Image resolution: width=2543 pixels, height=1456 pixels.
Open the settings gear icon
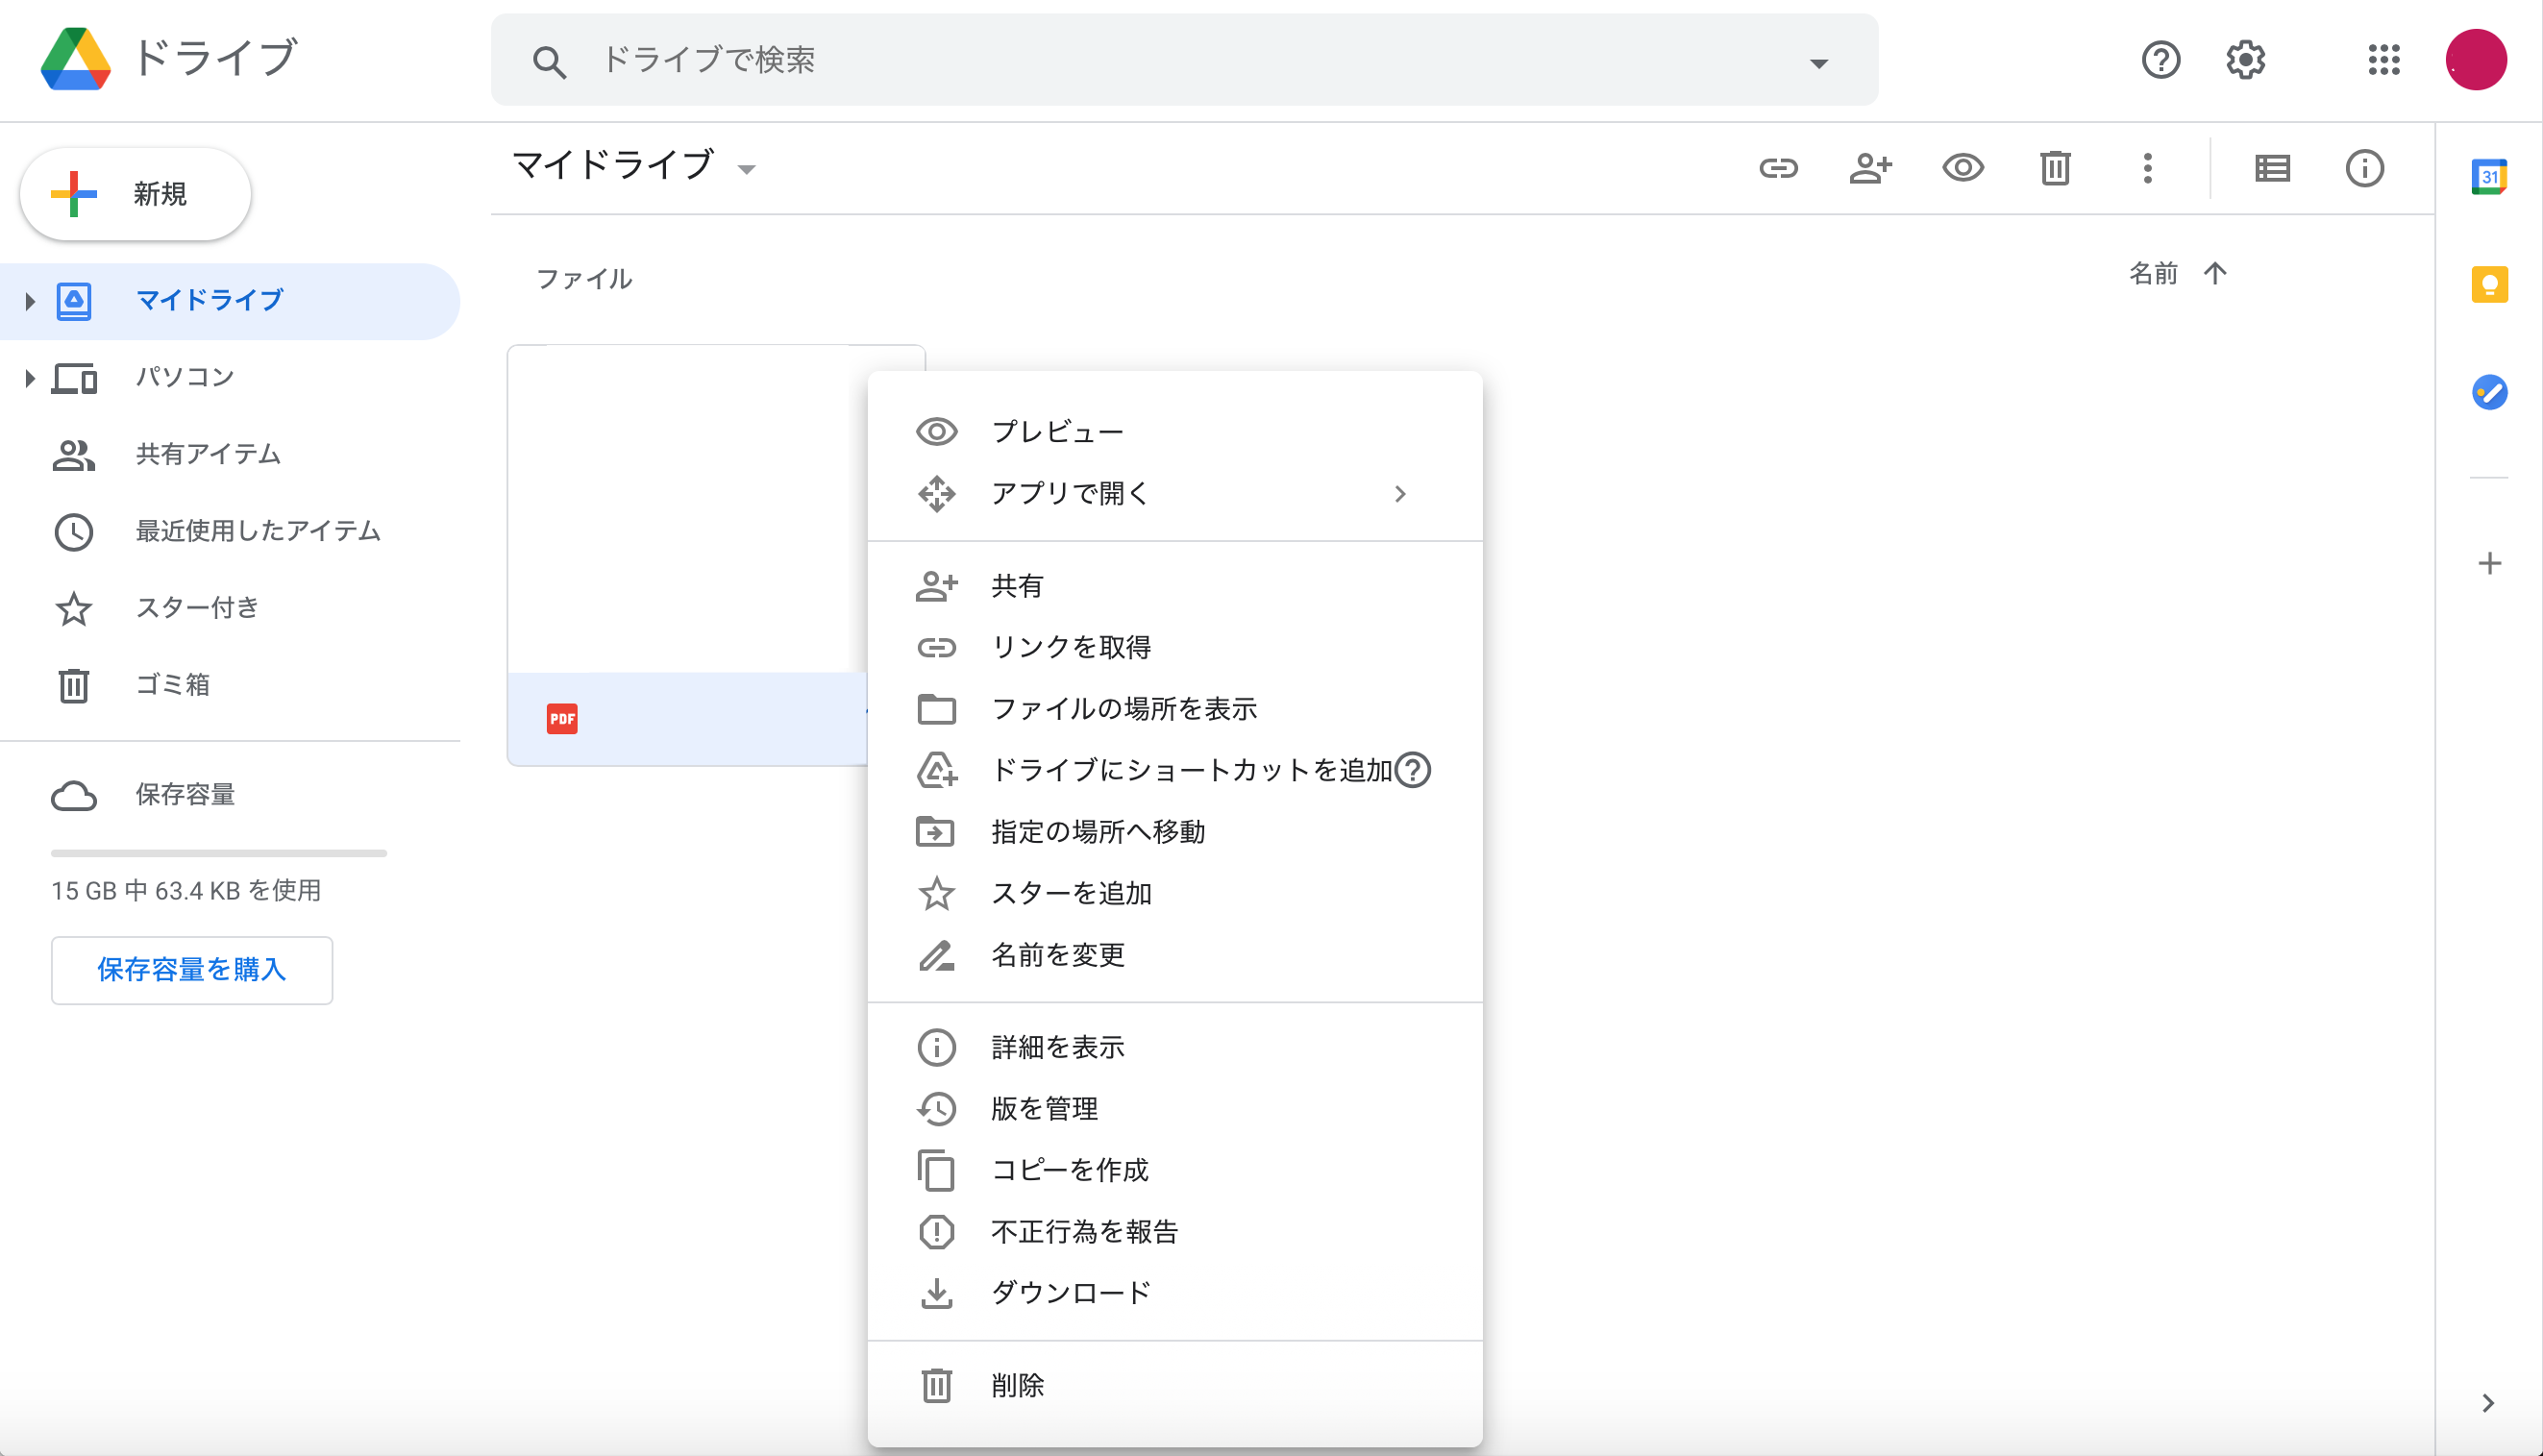pyautogui.click(x=2245, y=60)
